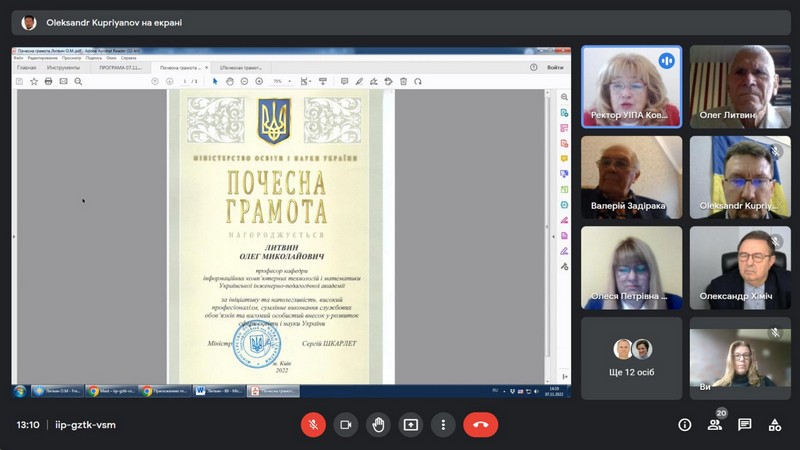Image resolution: width=800 pixels, height=450 pixels.
Task: Print the PDF with printer icon
Action: (48, 81)
